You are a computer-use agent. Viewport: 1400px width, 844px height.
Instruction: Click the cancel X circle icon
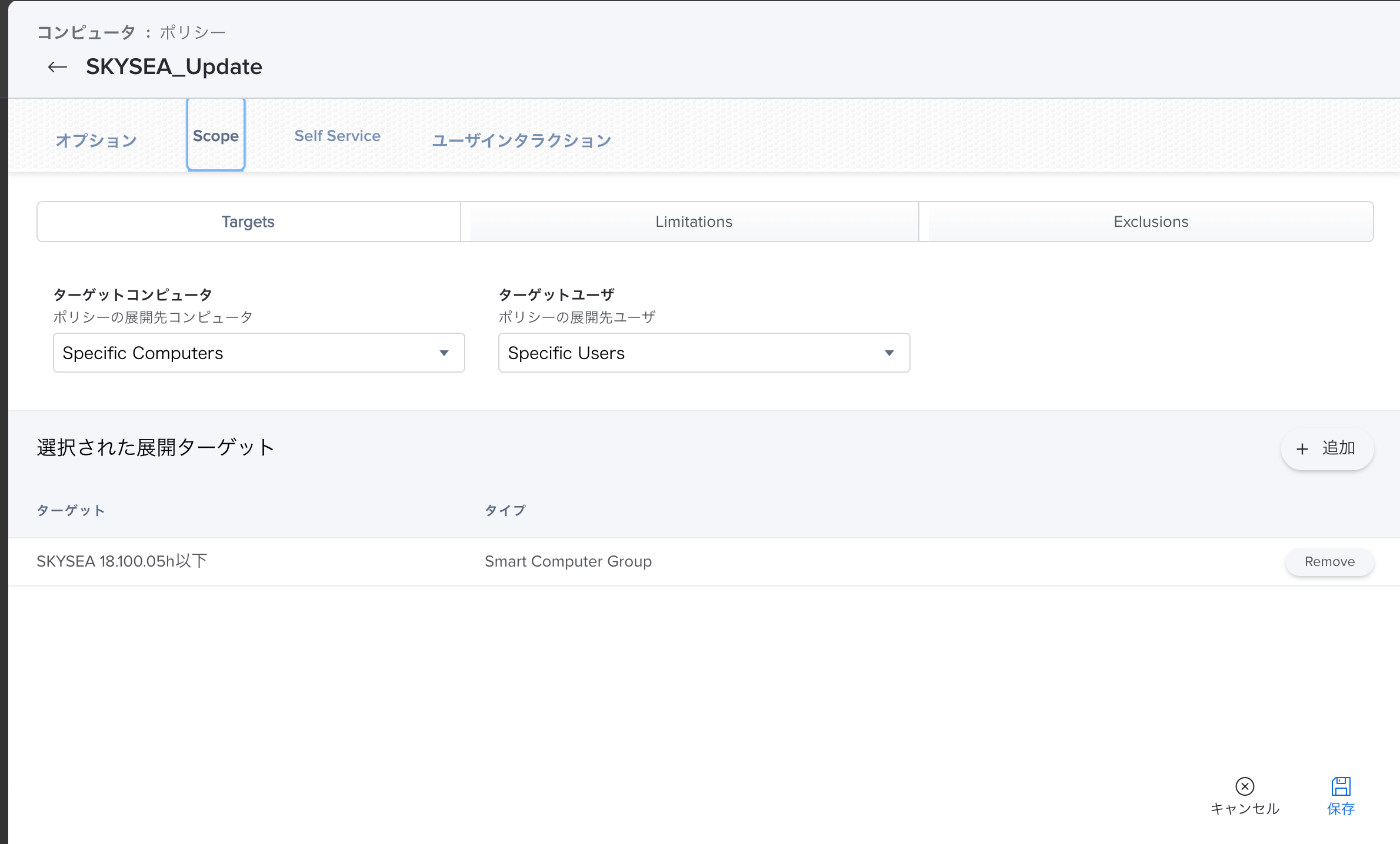coord(1245,786)
